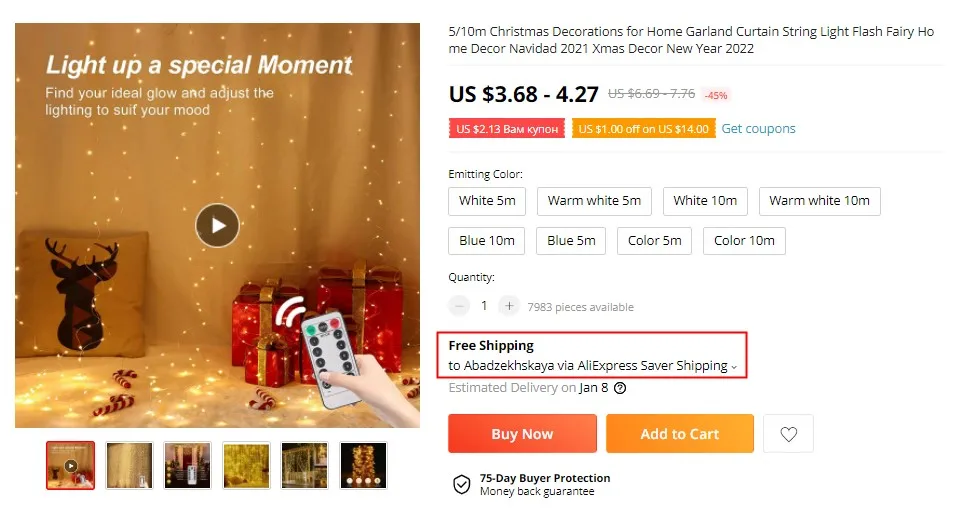Pick the Color 10m variant

744,241
